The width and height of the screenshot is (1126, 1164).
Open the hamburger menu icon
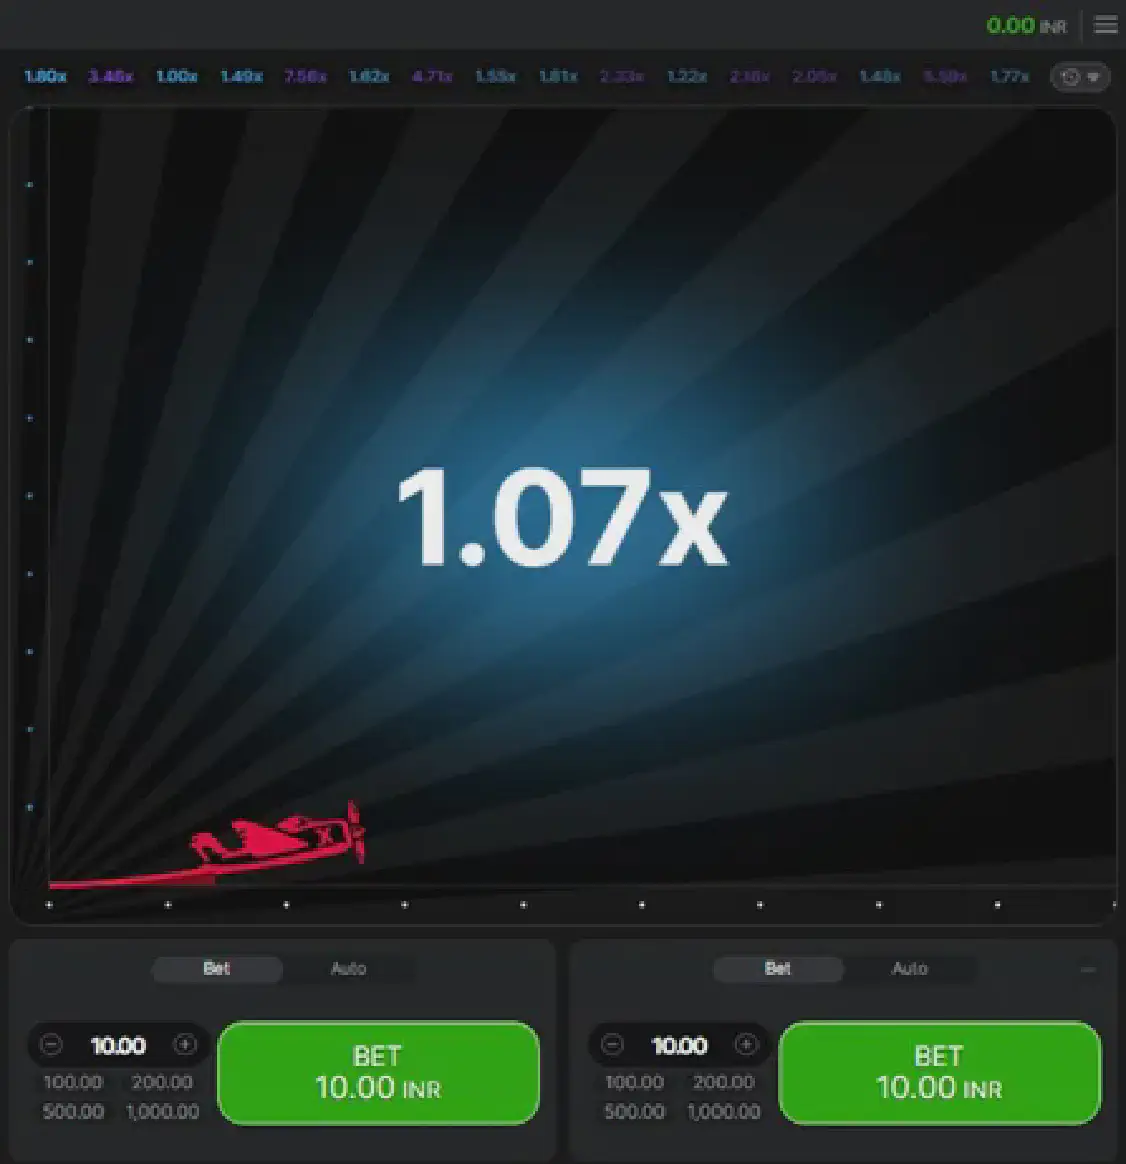pos(1105,25)
